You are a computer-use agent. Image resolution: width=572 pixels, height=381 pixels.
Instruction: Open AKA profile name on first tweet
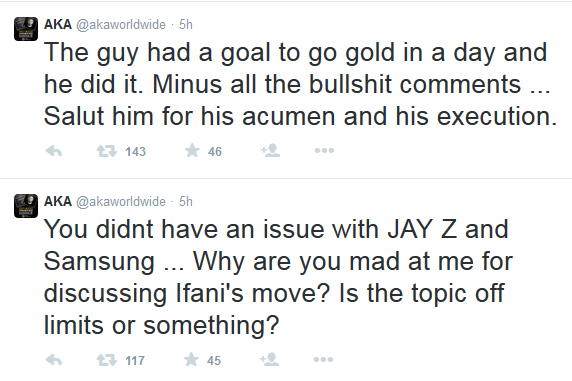pyautogui.click(x=58, y=24)
